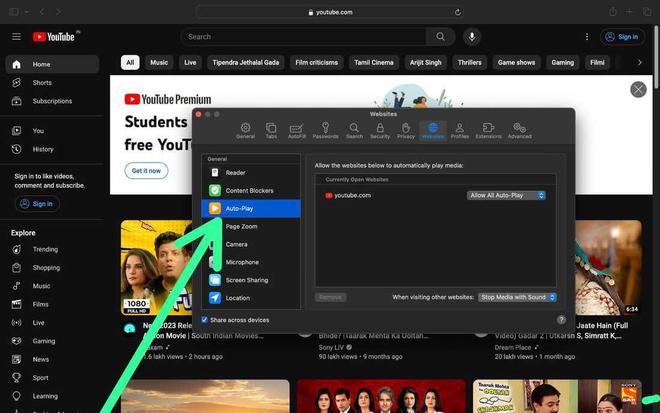
Task: Open Shopping under Explore
Action: click(x=52, y=268)
